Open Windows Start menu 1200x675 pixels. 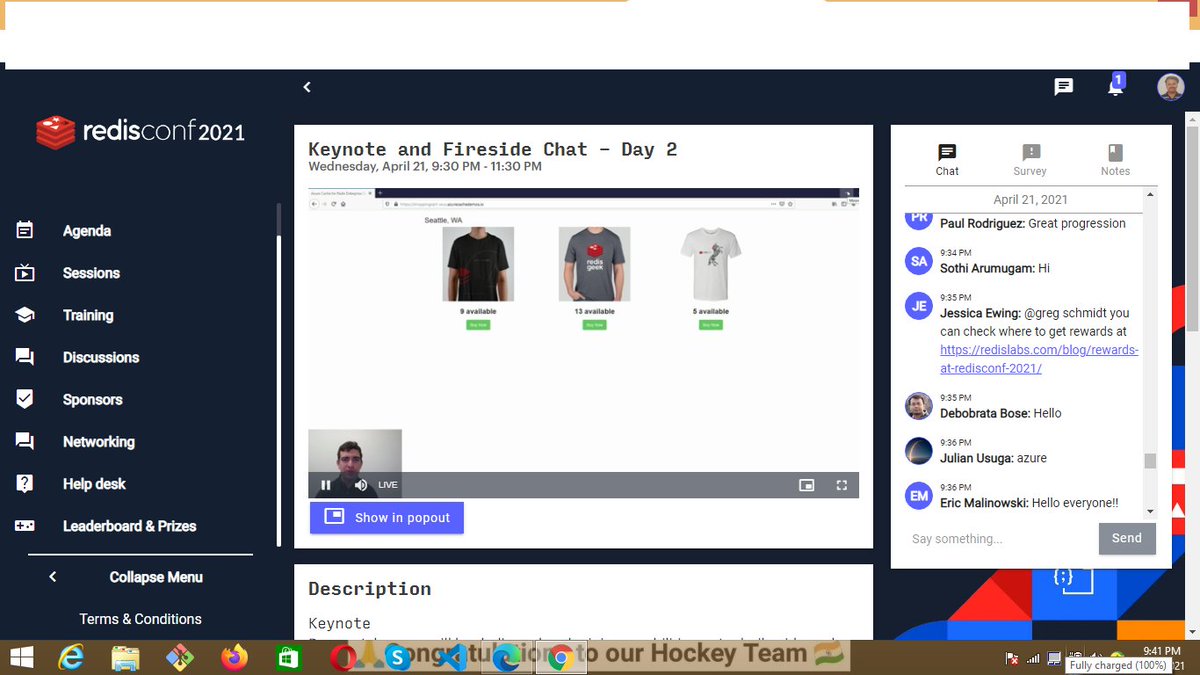coord(21,657)
